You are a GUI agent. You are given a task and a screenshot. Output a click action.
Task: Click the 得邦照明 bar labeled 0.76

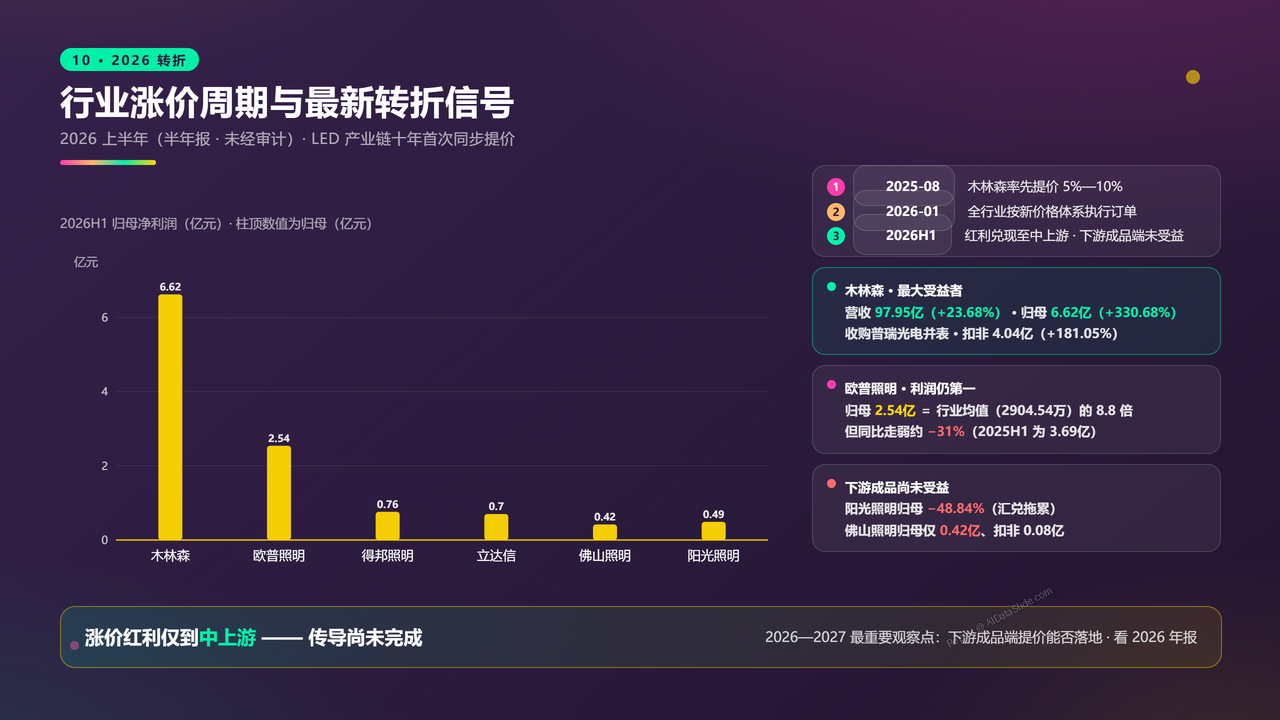(x=387, y=526)
